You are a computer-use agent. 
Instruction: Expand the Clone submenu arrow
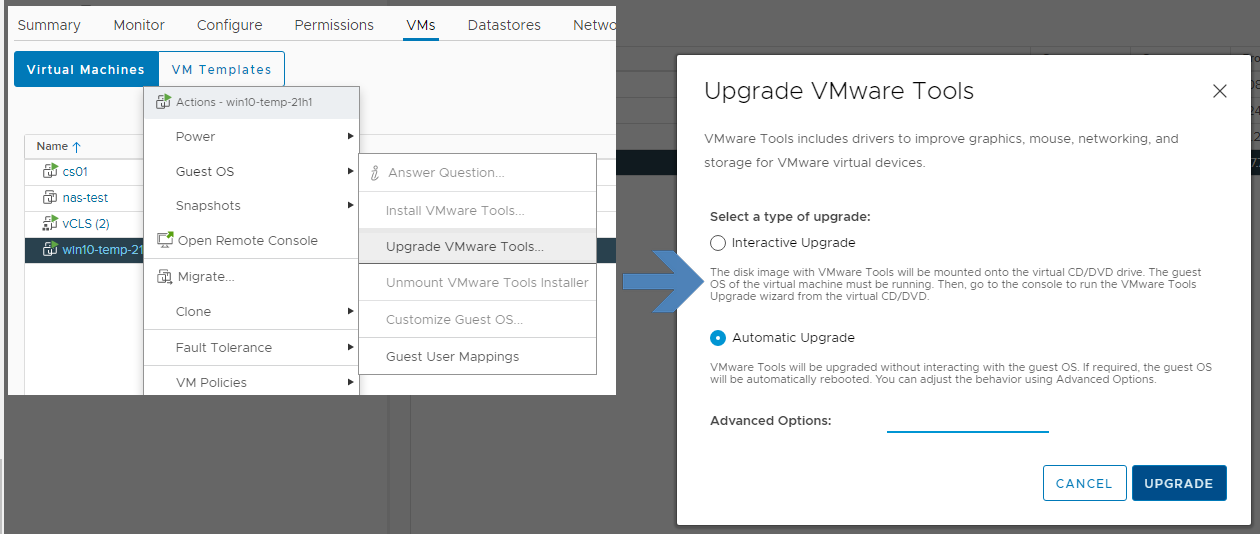350,311
